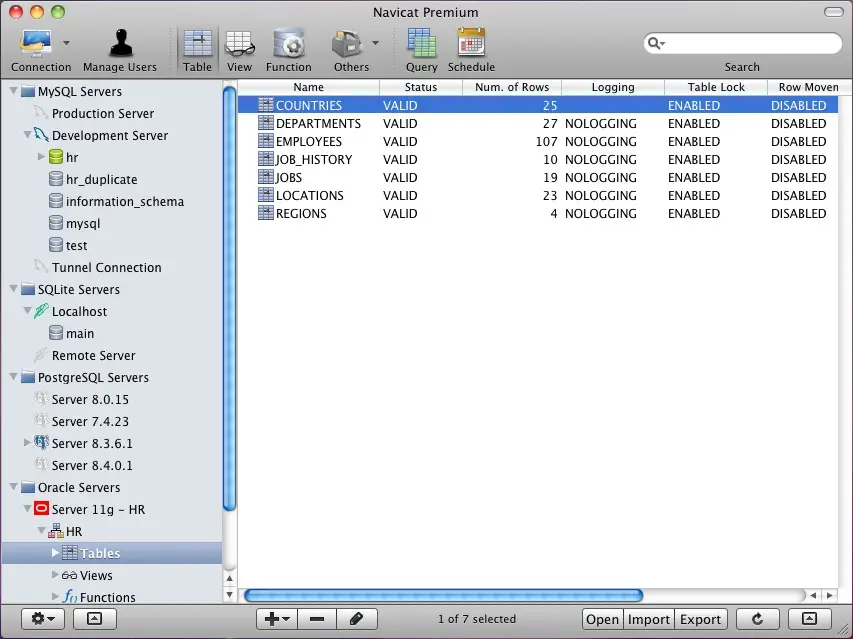
Task: Sort by Num. of Rows column header
Action: coord(512,87)
